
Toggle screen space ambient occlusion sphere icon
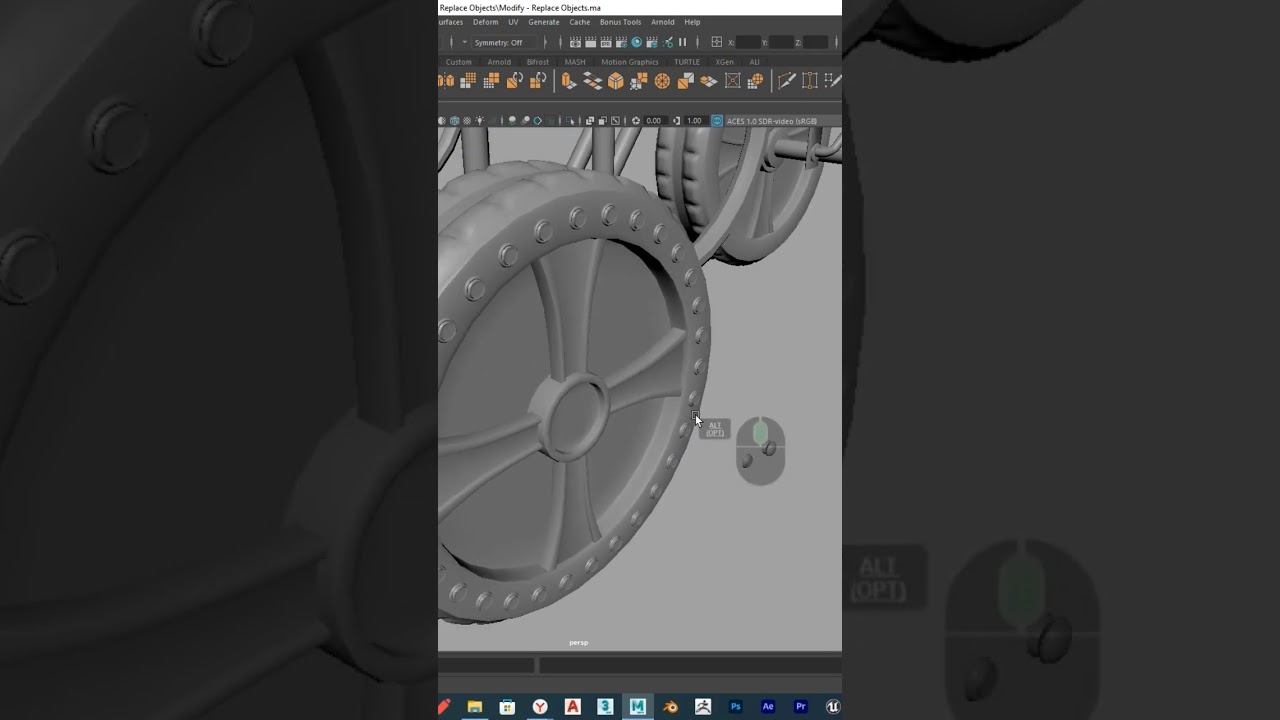512,121
